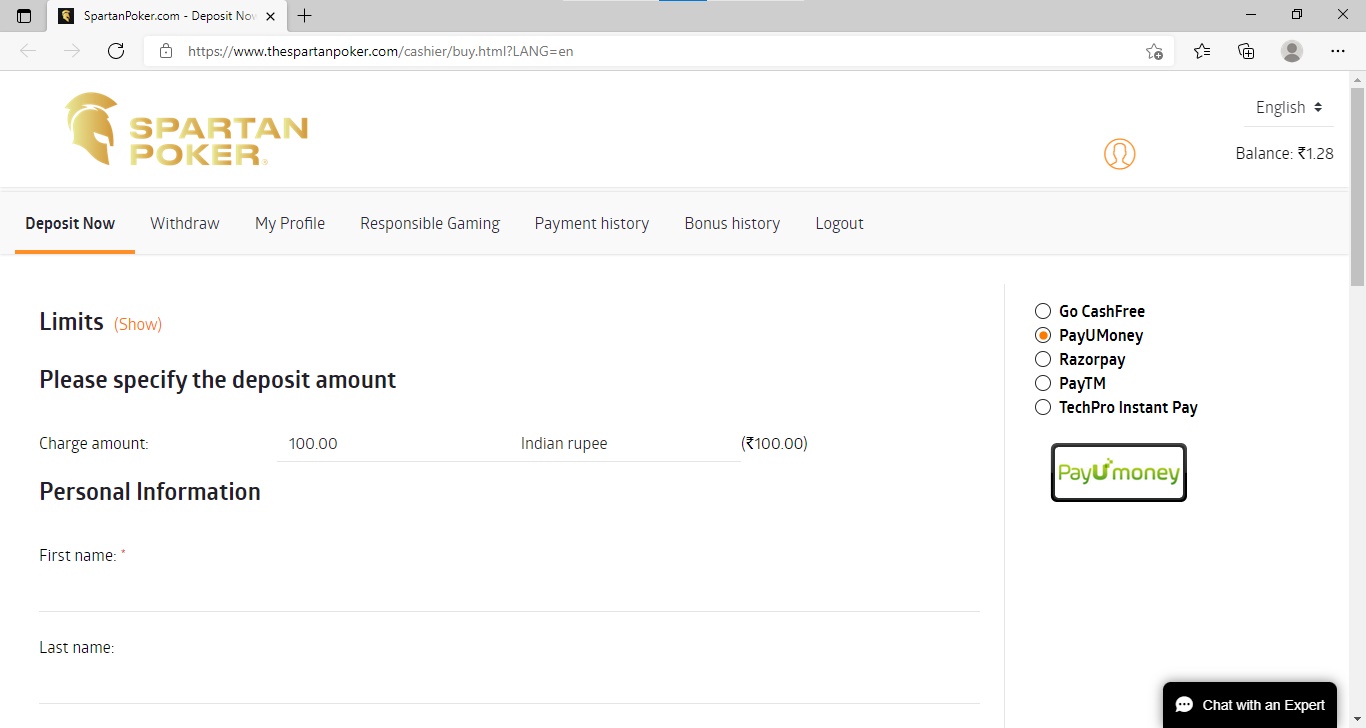The image size is (1366, 728).
Task: Click the Personal Information heading
Action: coord(150,491)
